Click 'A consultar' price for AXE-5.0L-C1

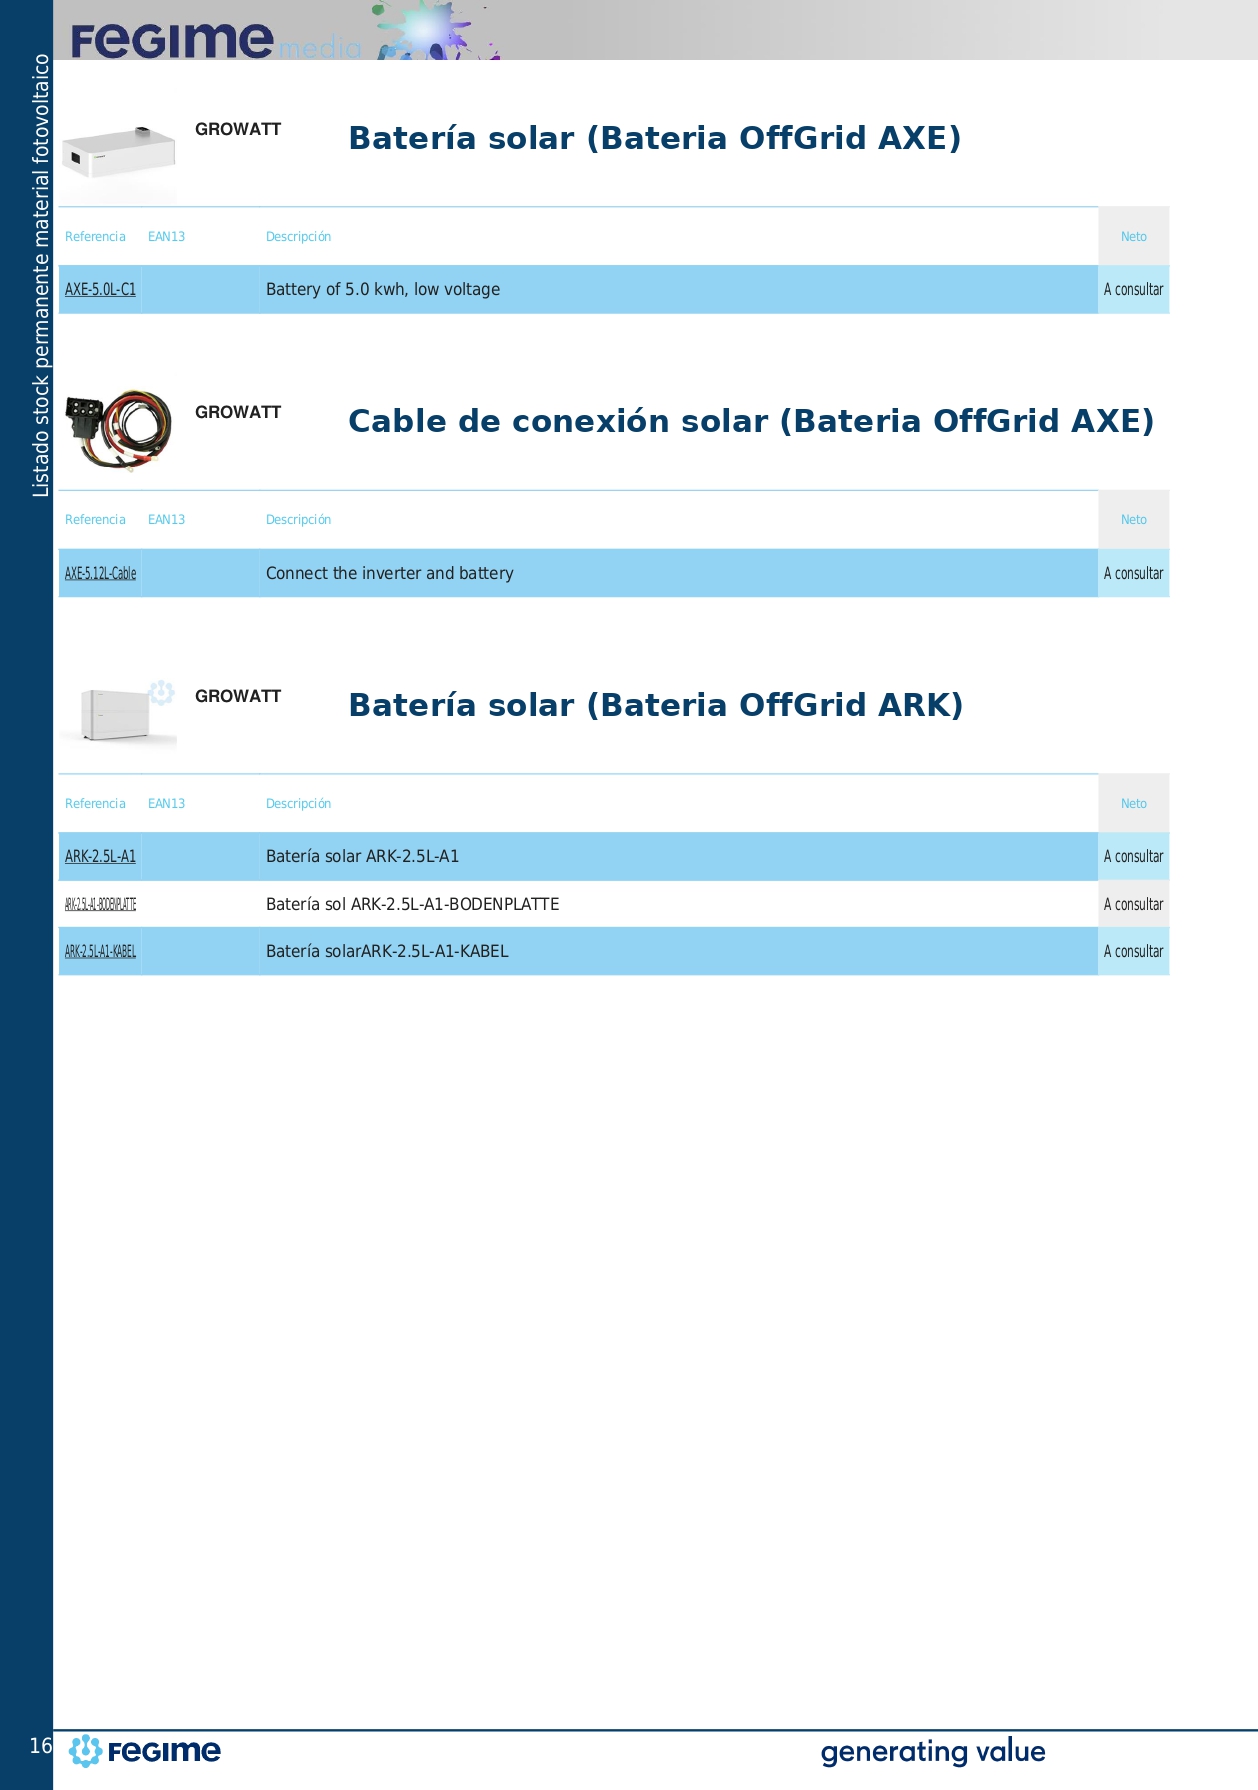pyautogui.click(x=1133, y=290)
